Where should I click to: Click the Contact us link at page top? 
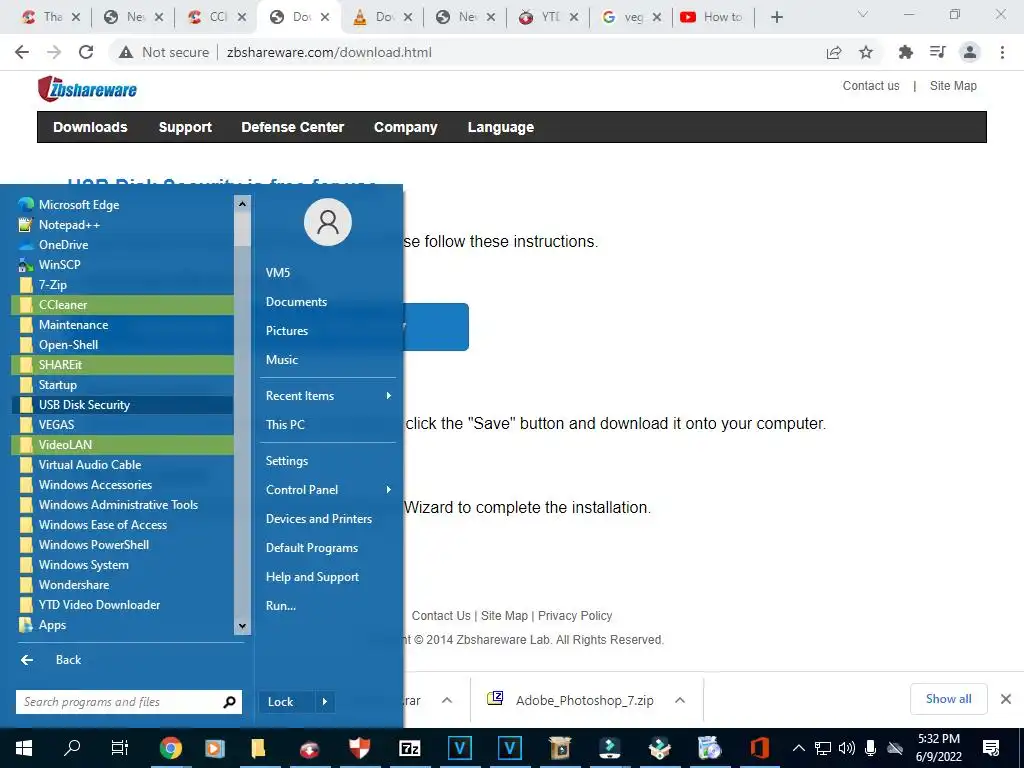(871, 86)
